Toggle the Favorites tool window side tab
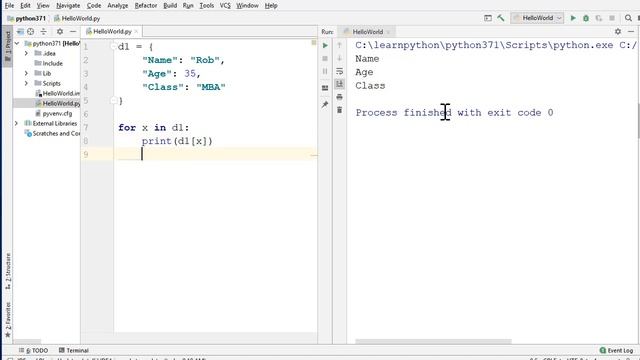Viewport: 640px width, 360px height. (7, 320)
